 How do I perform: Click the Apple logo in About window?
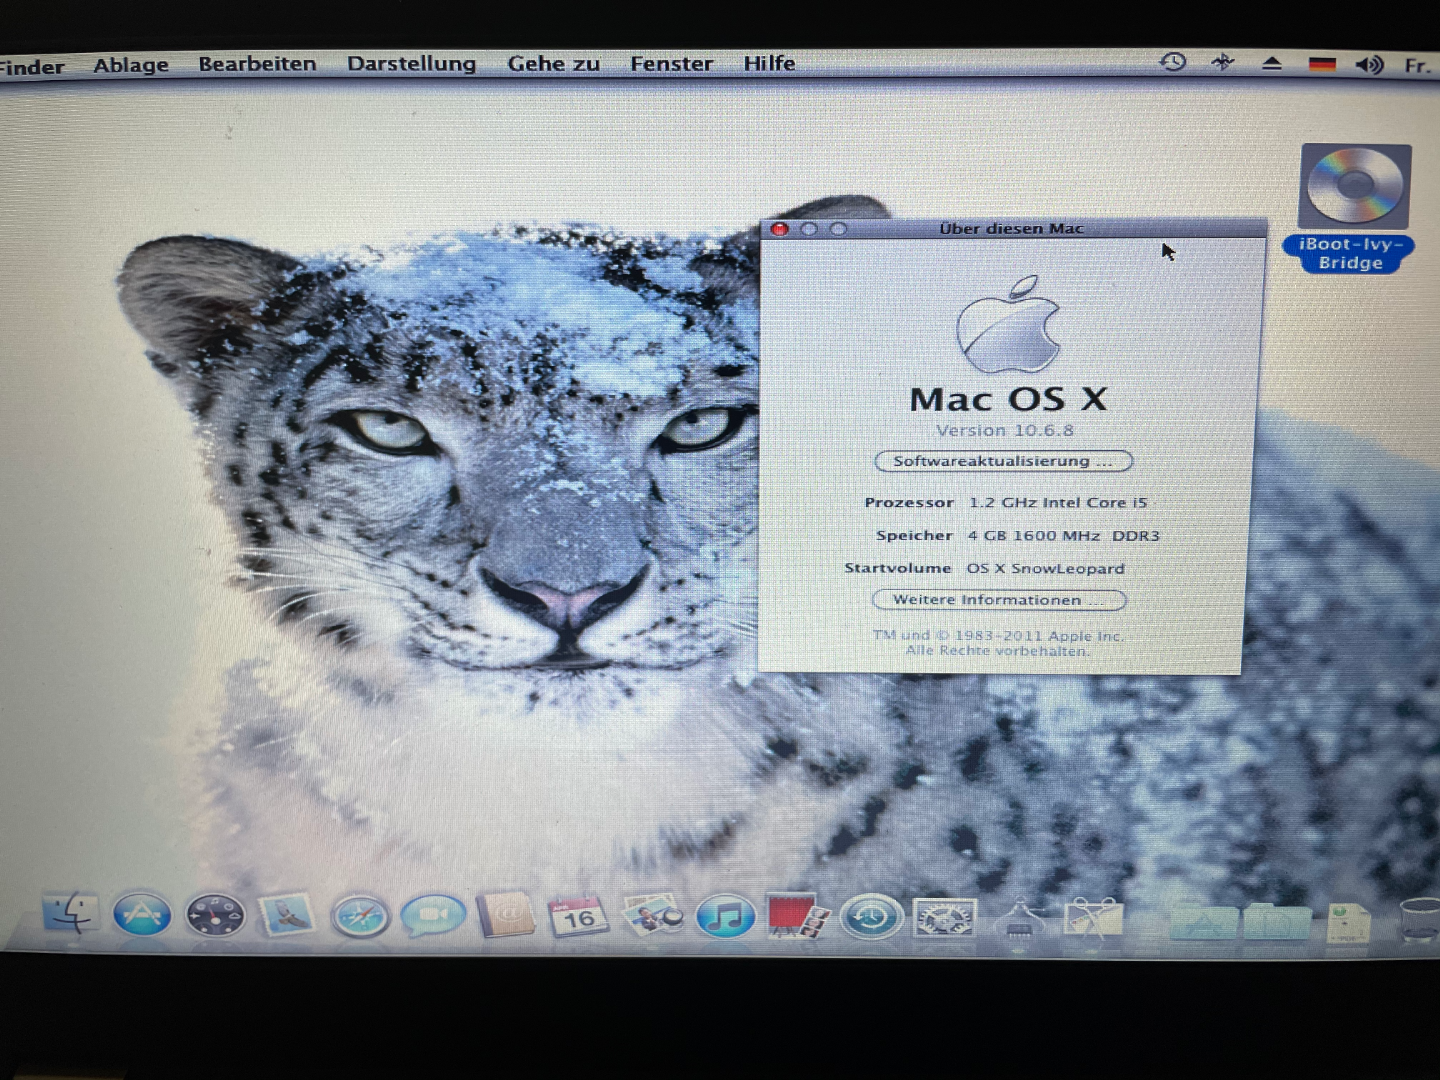pos(1008,325)
